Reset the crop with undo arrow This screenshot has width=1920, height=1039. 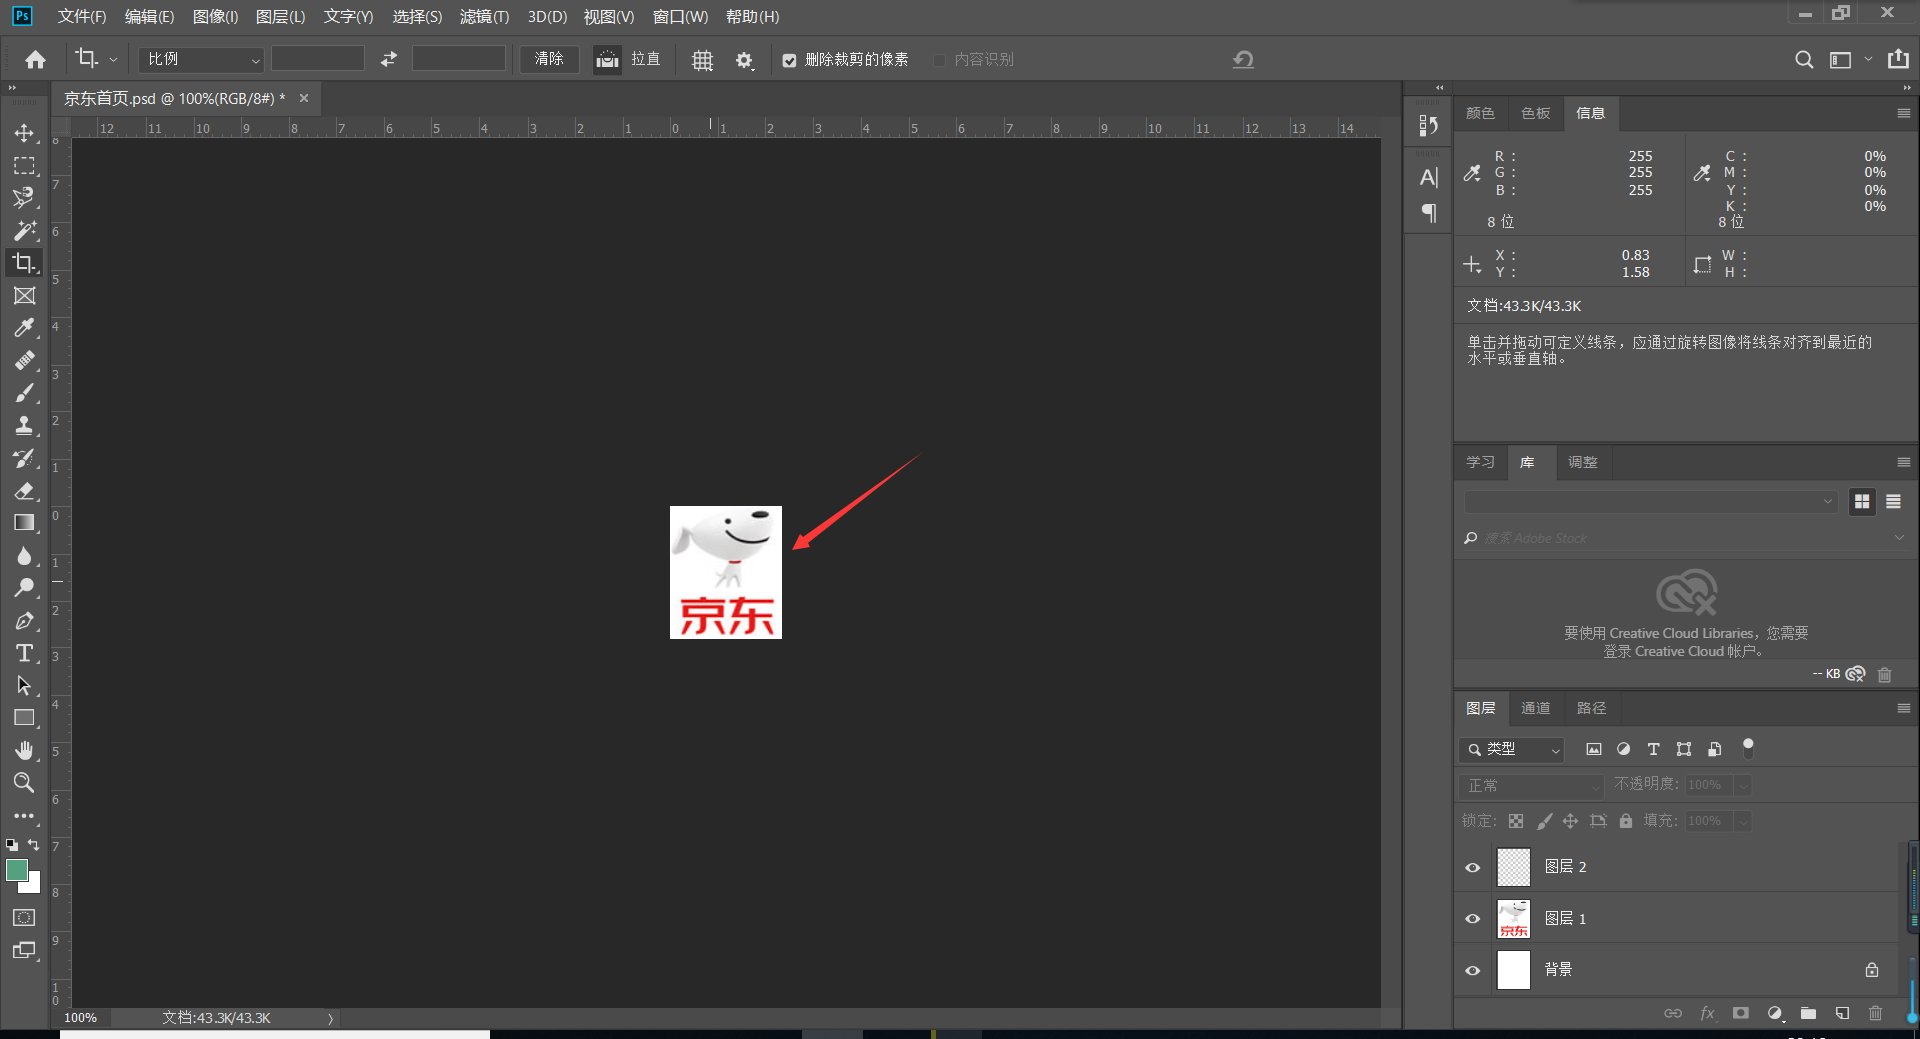pos(1243,60)
